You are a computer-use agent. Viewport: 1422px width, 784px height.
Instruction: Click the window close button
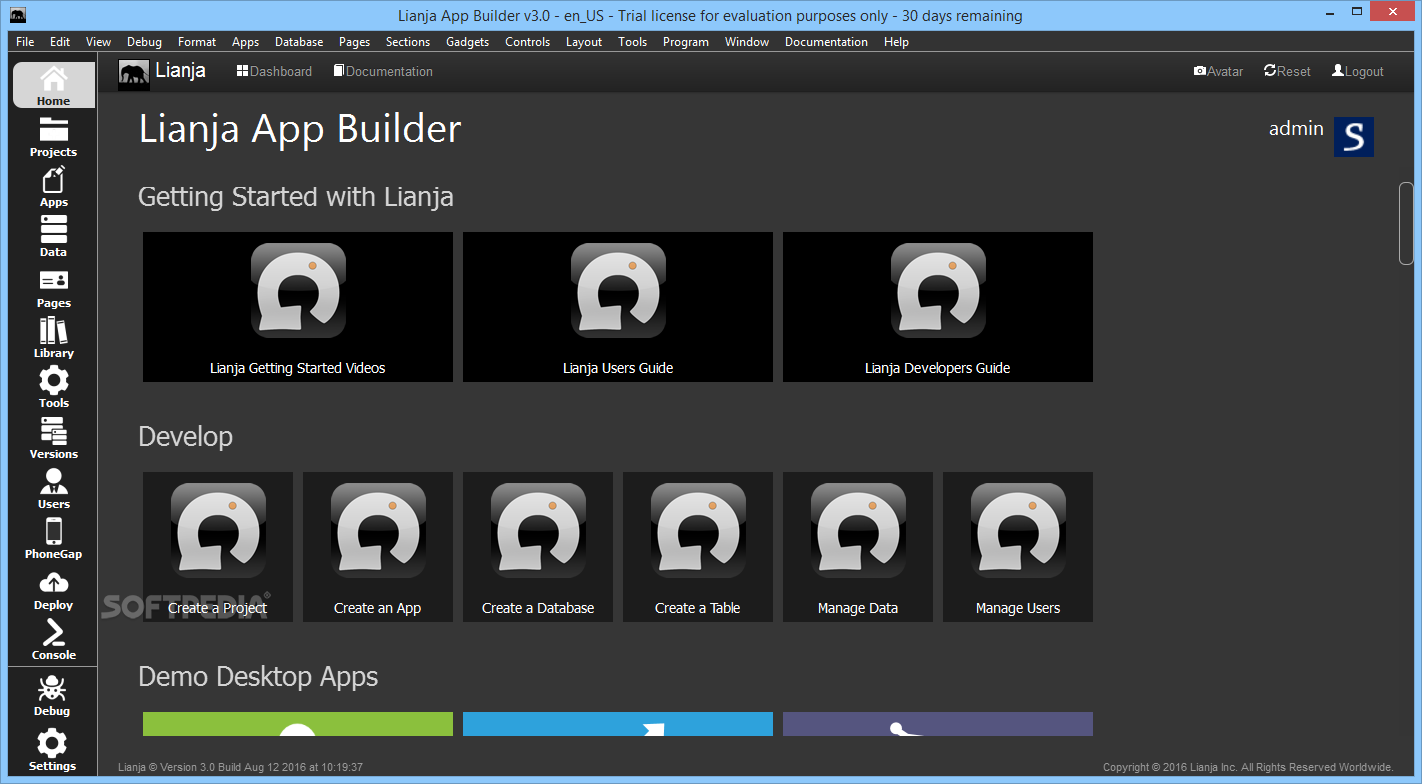click(x=1392, y=11)
